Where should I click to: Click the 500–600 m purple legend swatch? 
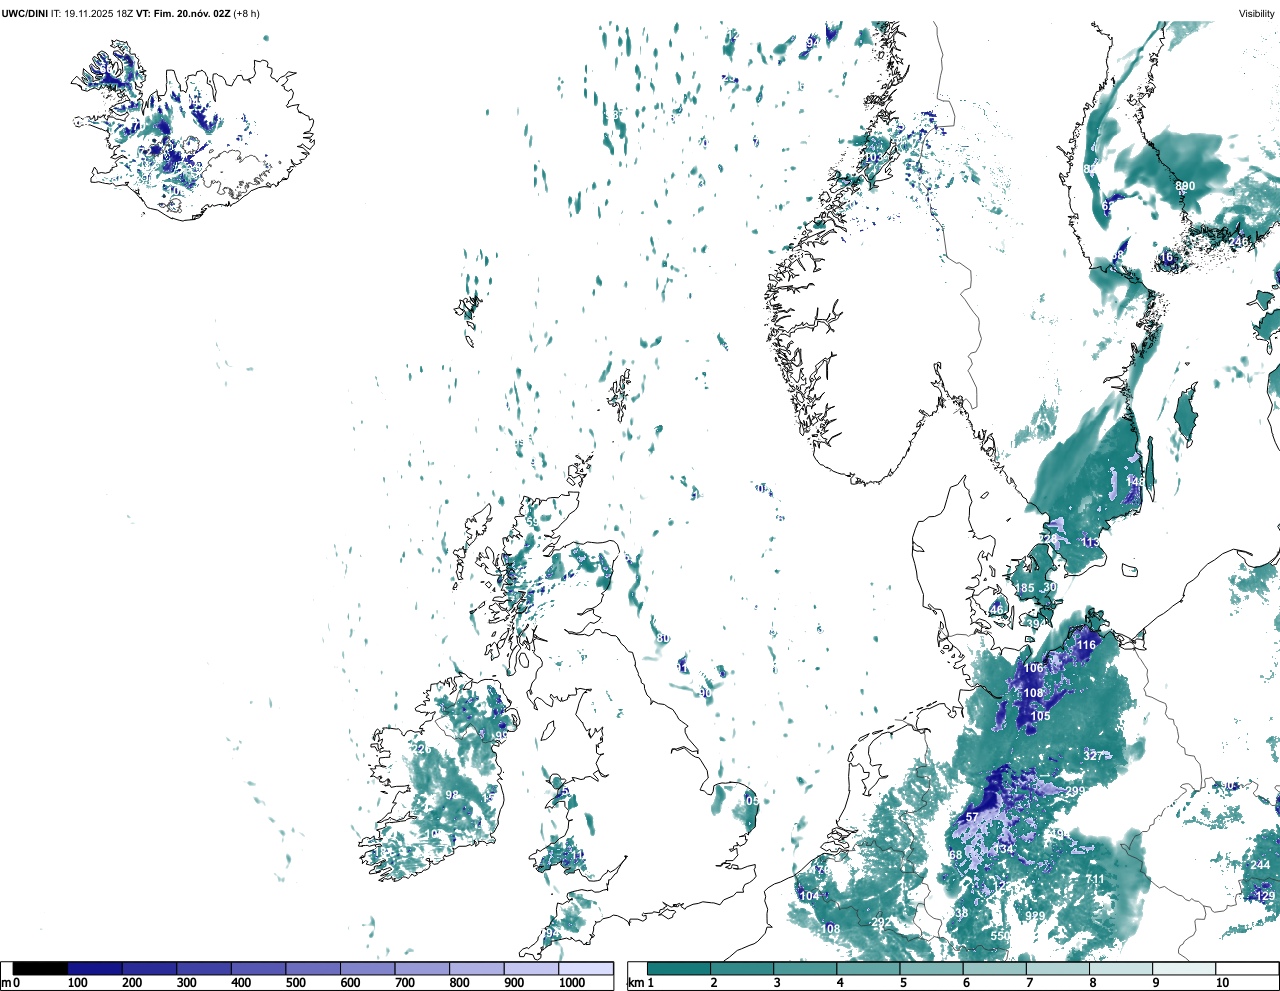(313, 968)
